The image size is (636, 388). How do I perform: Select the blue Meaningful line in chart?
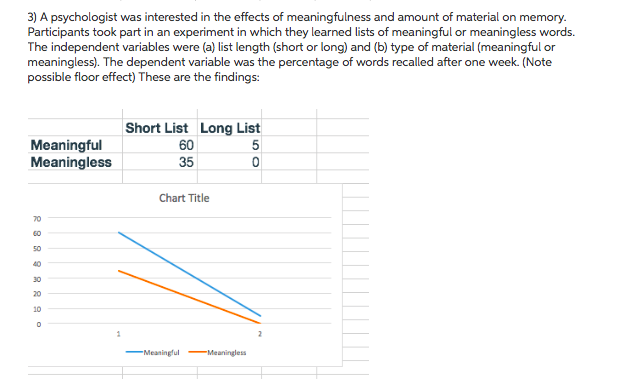click(189, 274)
